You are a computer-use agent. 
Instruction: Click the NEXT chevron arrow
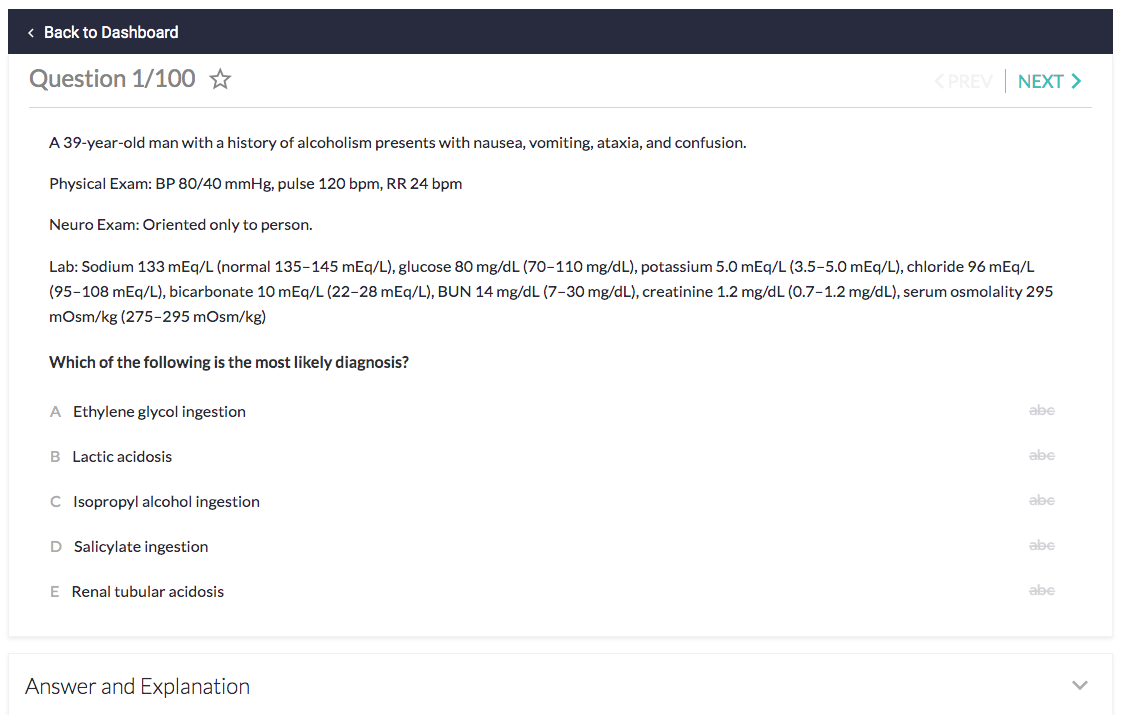pos(1076,81)
